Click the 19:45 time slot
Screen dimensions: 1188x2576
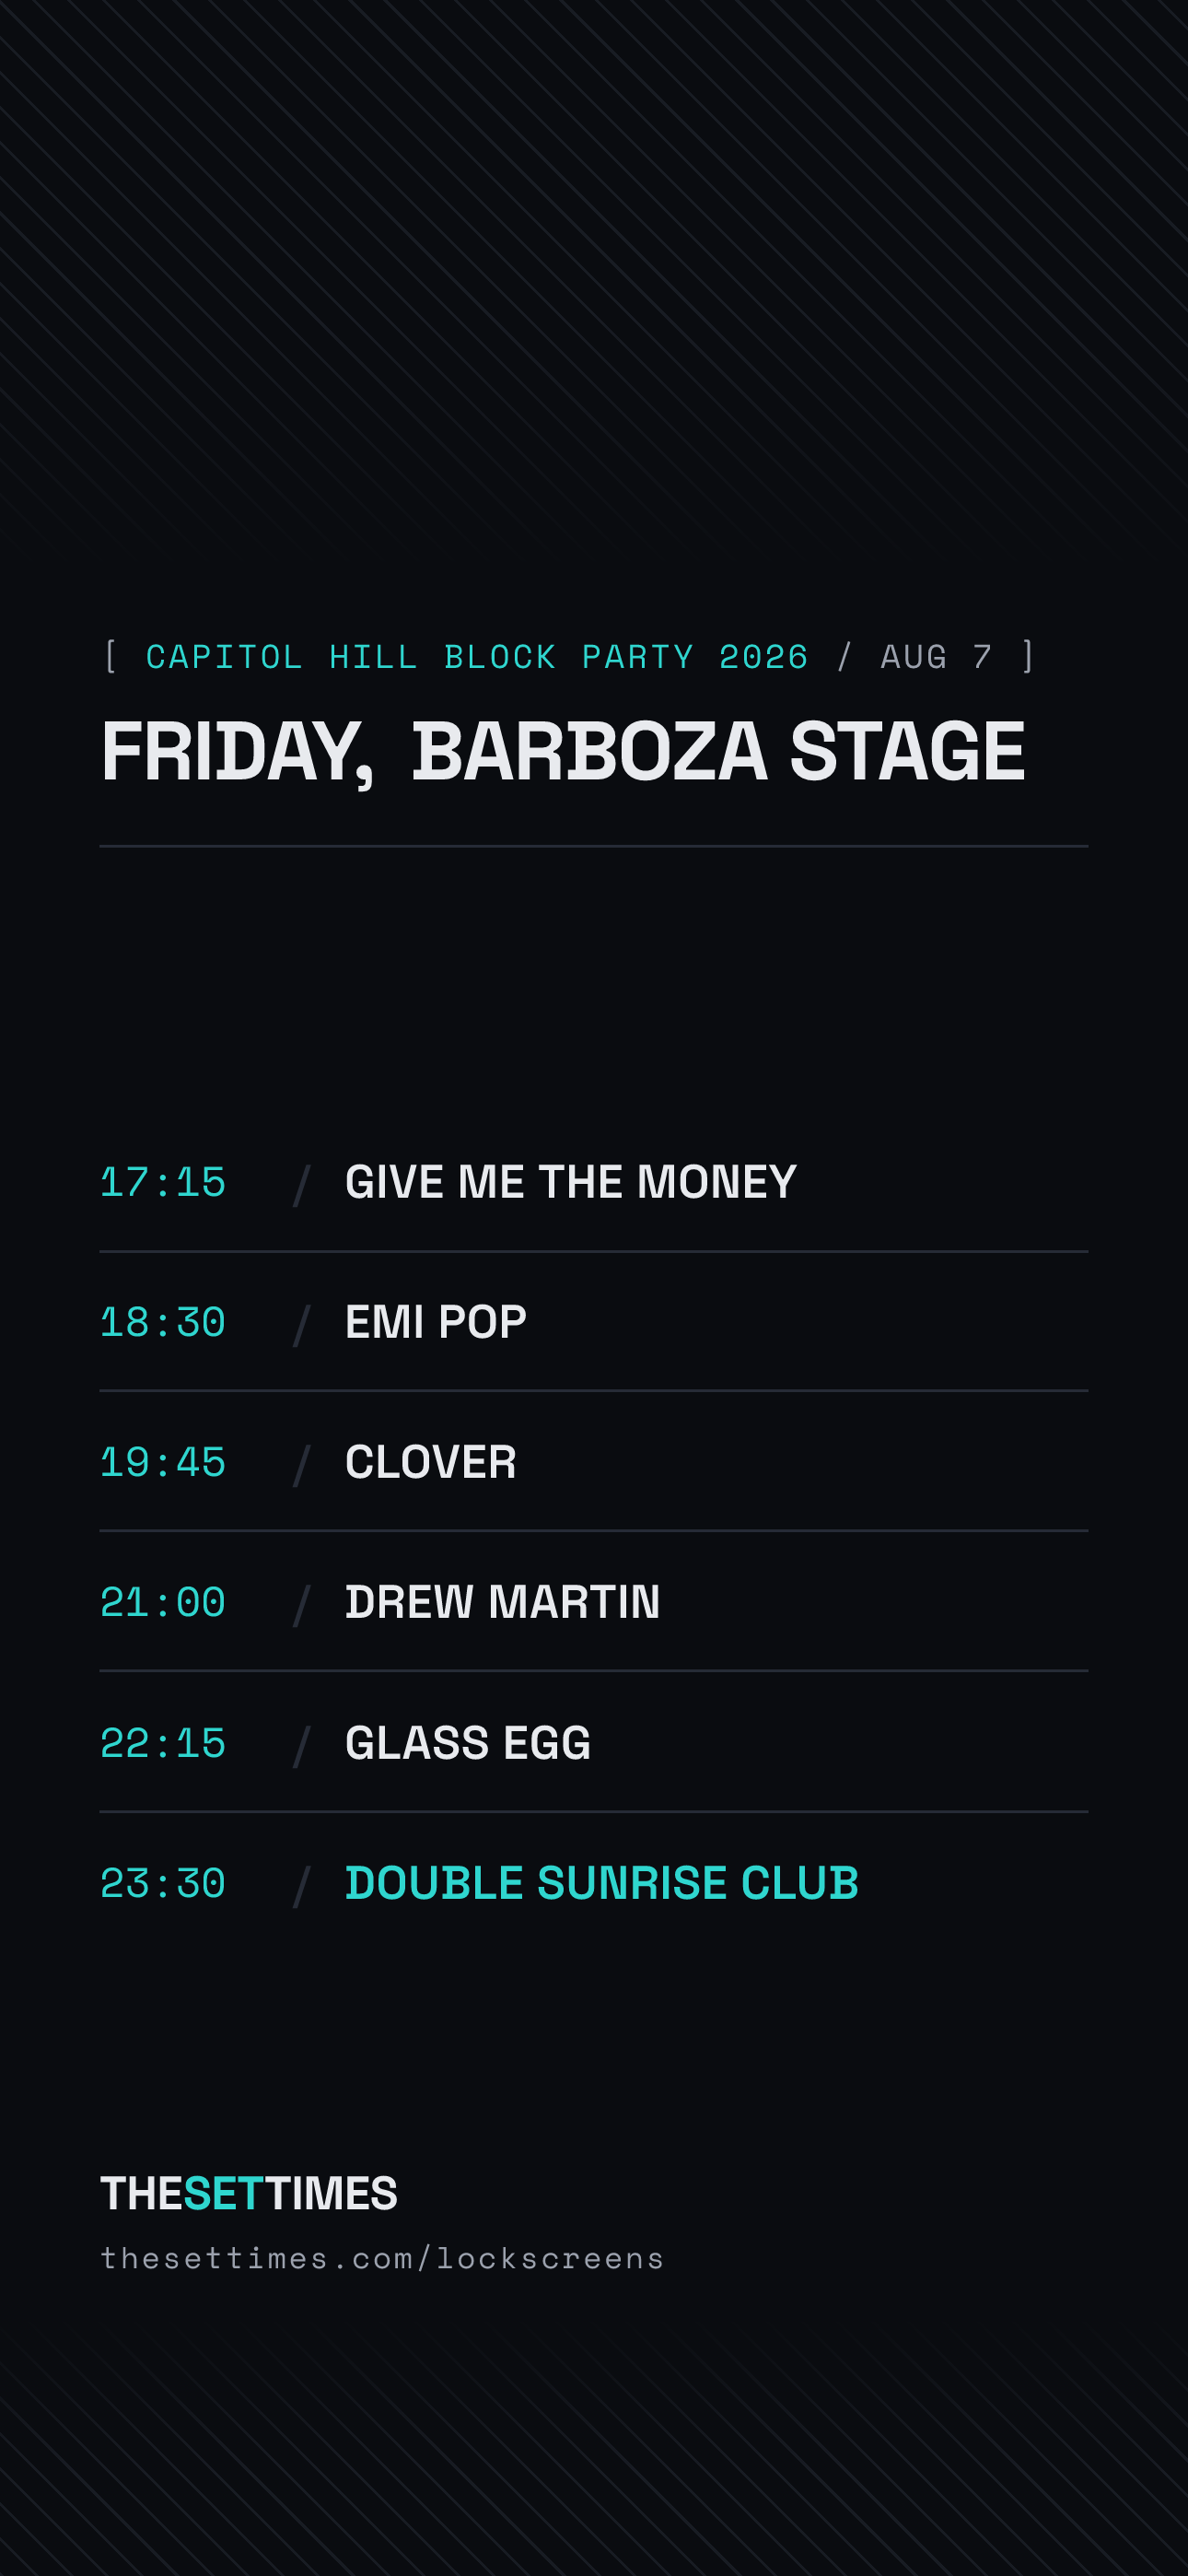coord(163,1463)
